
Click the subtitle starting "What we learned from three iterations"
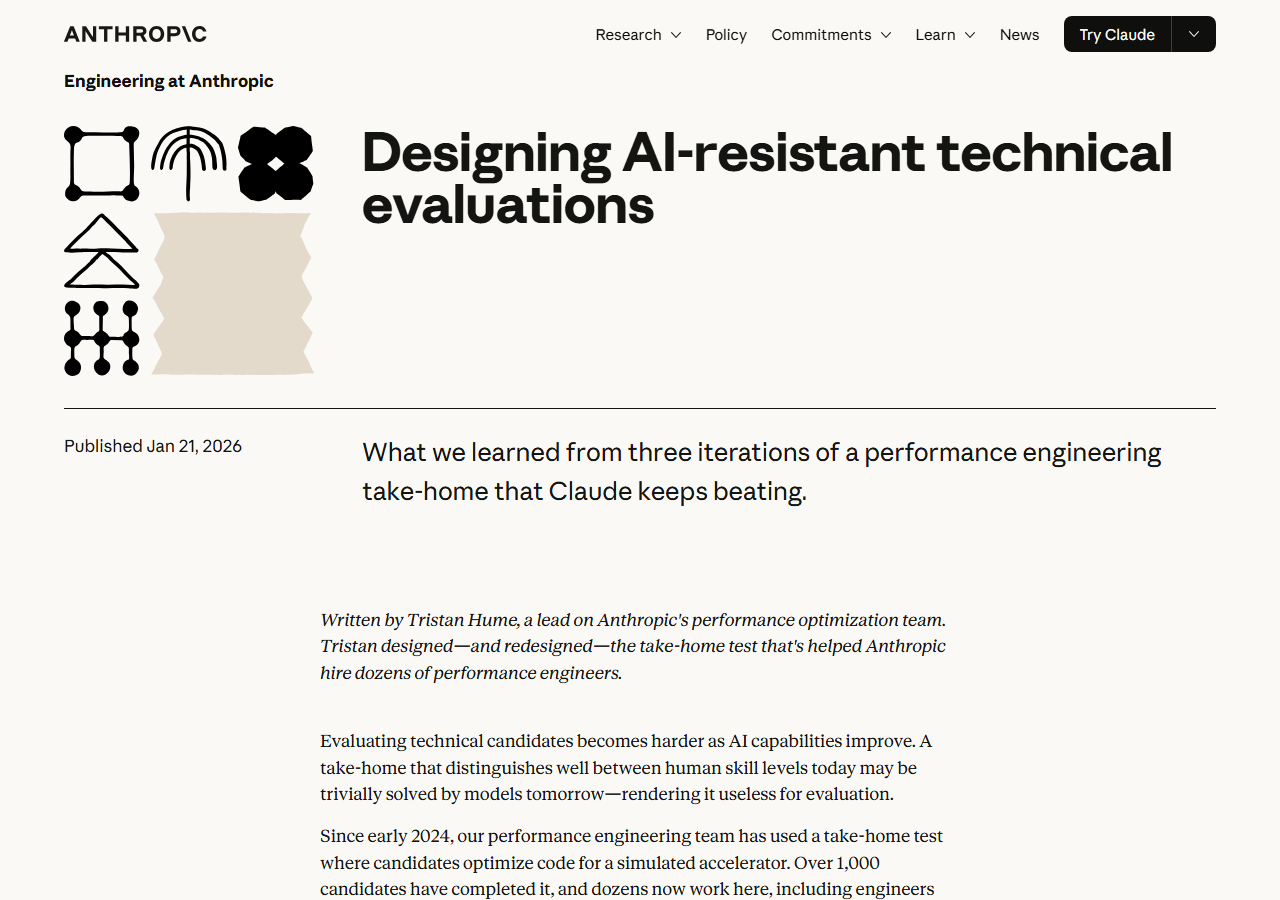tap(762, 472)
